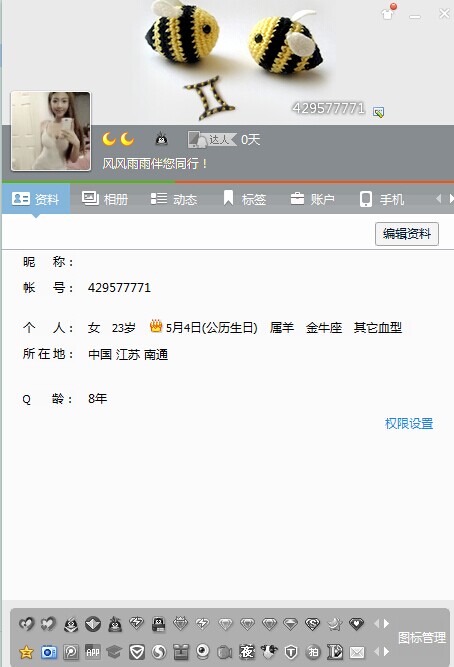Viewport: 454px width, 667px height.
Task: Click the graduation cap icon
Action: click(x=114, y=652)
